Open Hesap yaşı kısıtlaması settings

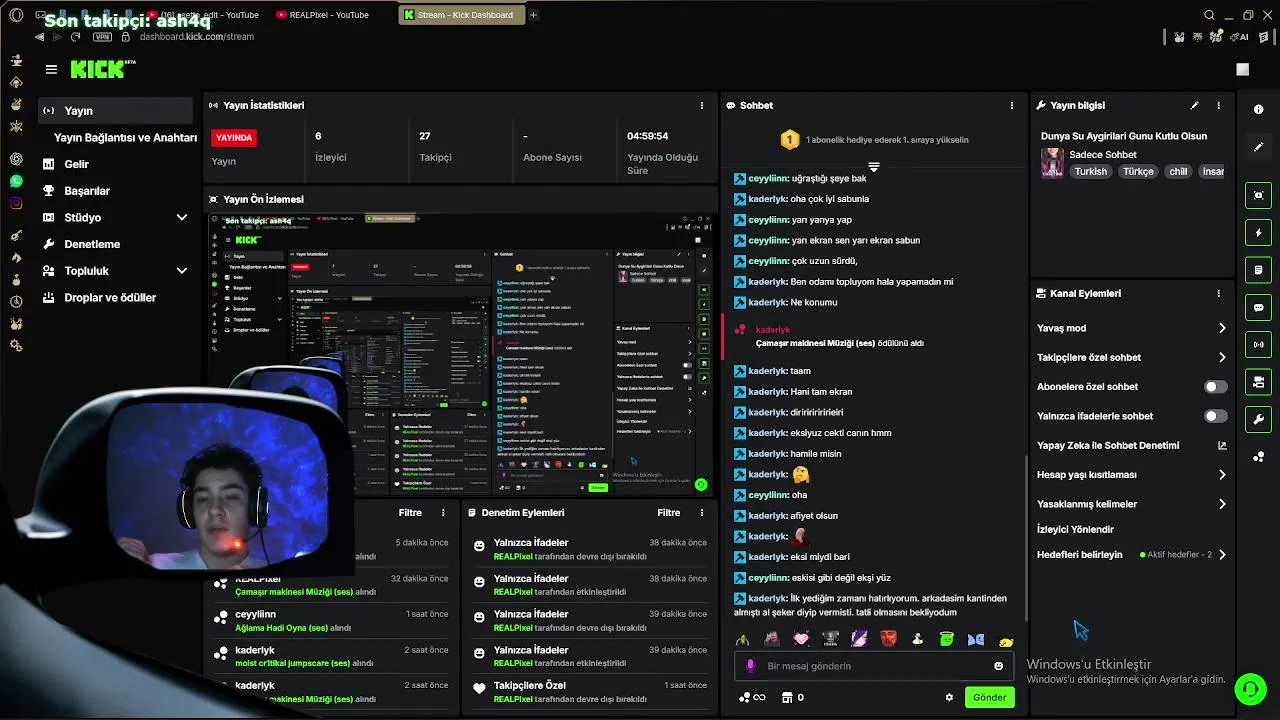click(x=1132, y=475)
